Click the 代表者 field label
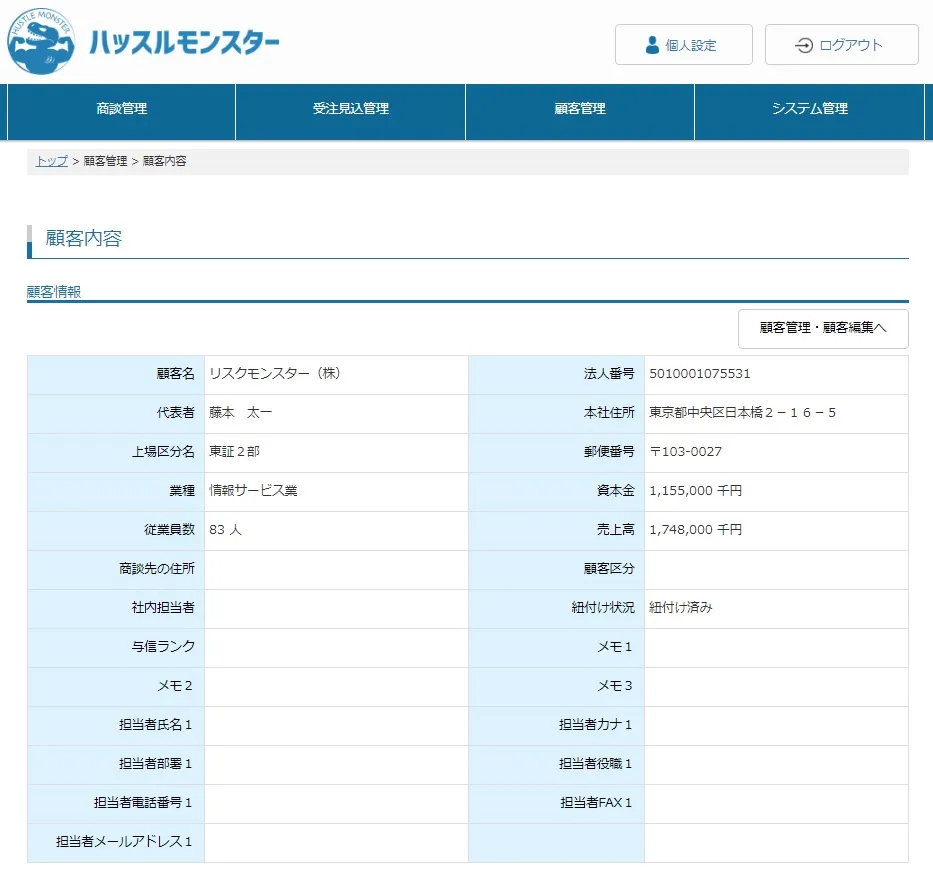The height and width of the screenshot is (880, 933). click(x=176, y=412)
